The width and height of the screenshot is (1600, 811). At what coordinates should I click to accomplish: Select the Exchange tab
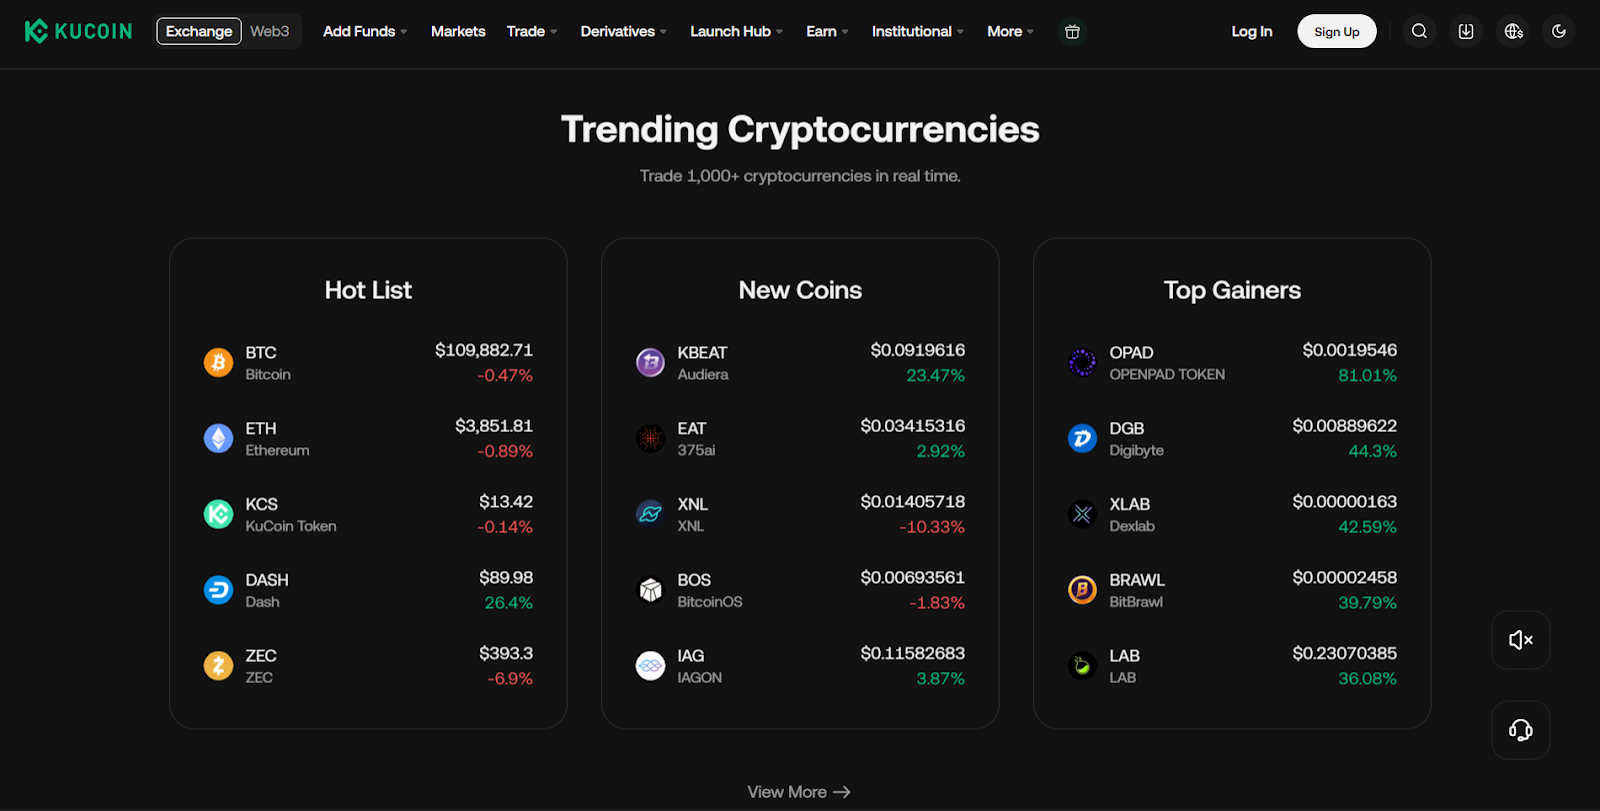198,31
